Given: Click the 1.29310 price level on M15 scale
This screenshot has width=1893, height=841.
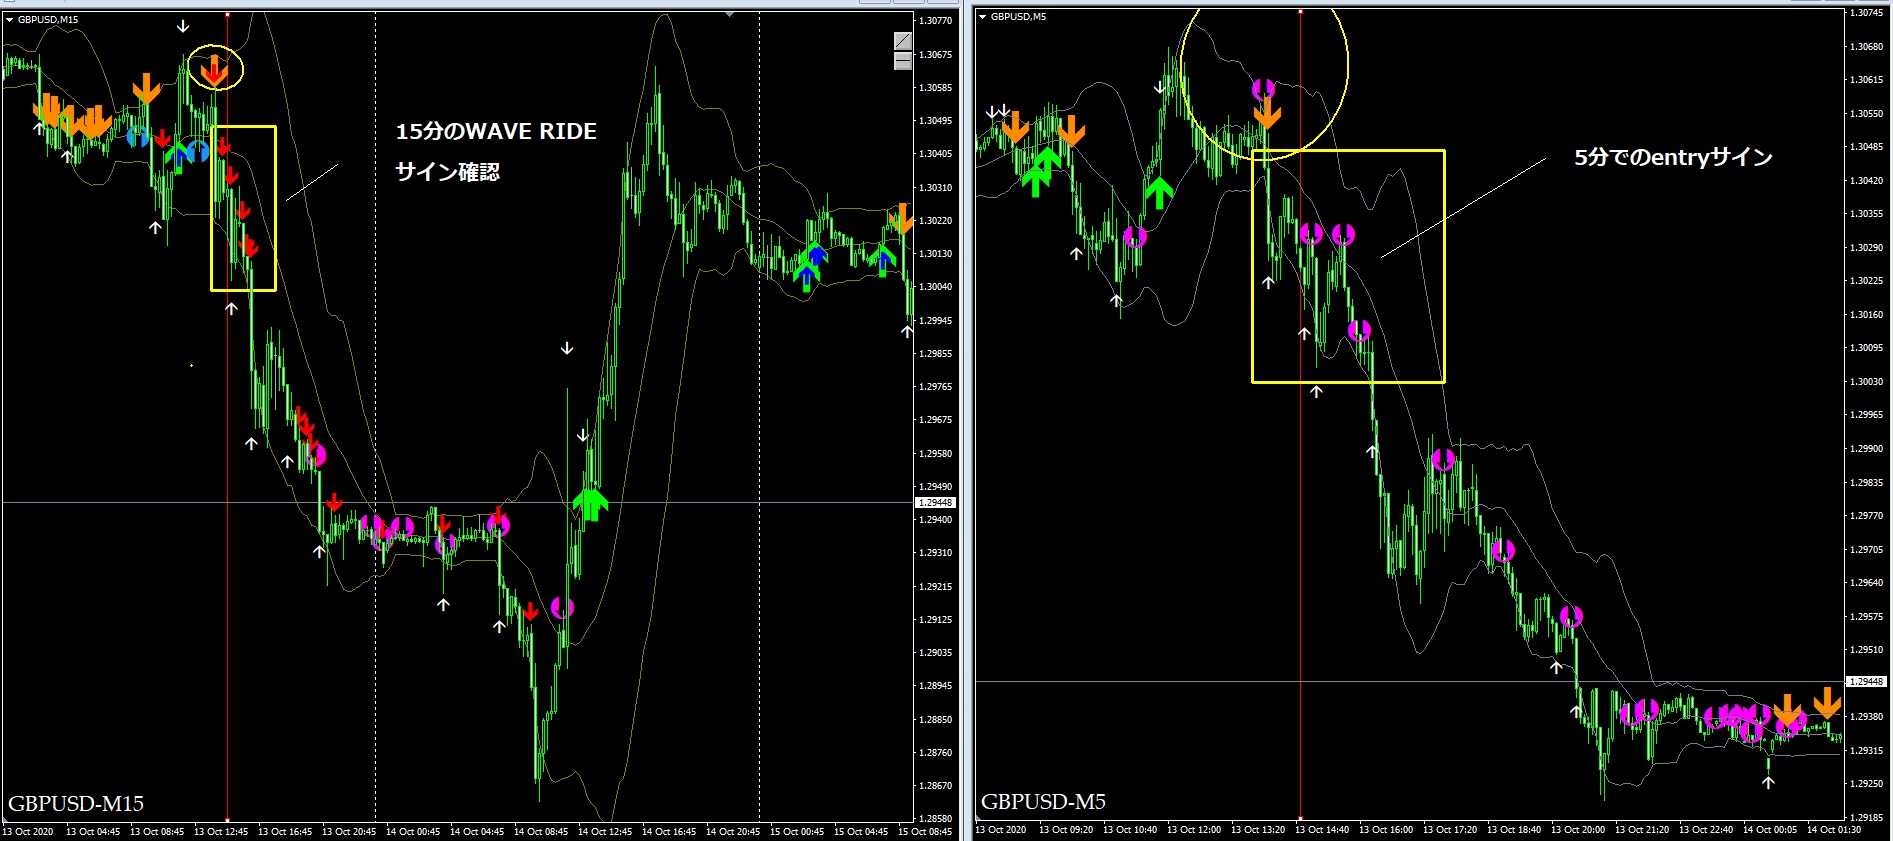Looking at the screenshot, I should (935, 553).
